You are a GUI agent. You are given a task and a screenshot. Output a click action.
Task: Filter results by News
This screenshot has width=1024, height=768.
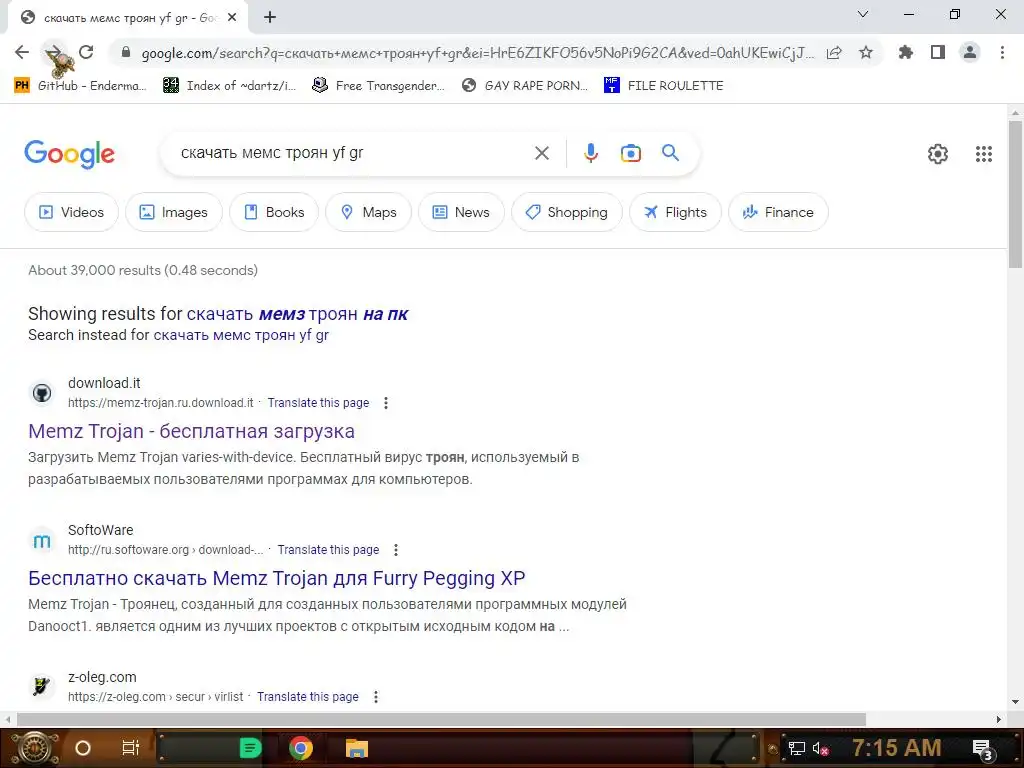point(461,212)
